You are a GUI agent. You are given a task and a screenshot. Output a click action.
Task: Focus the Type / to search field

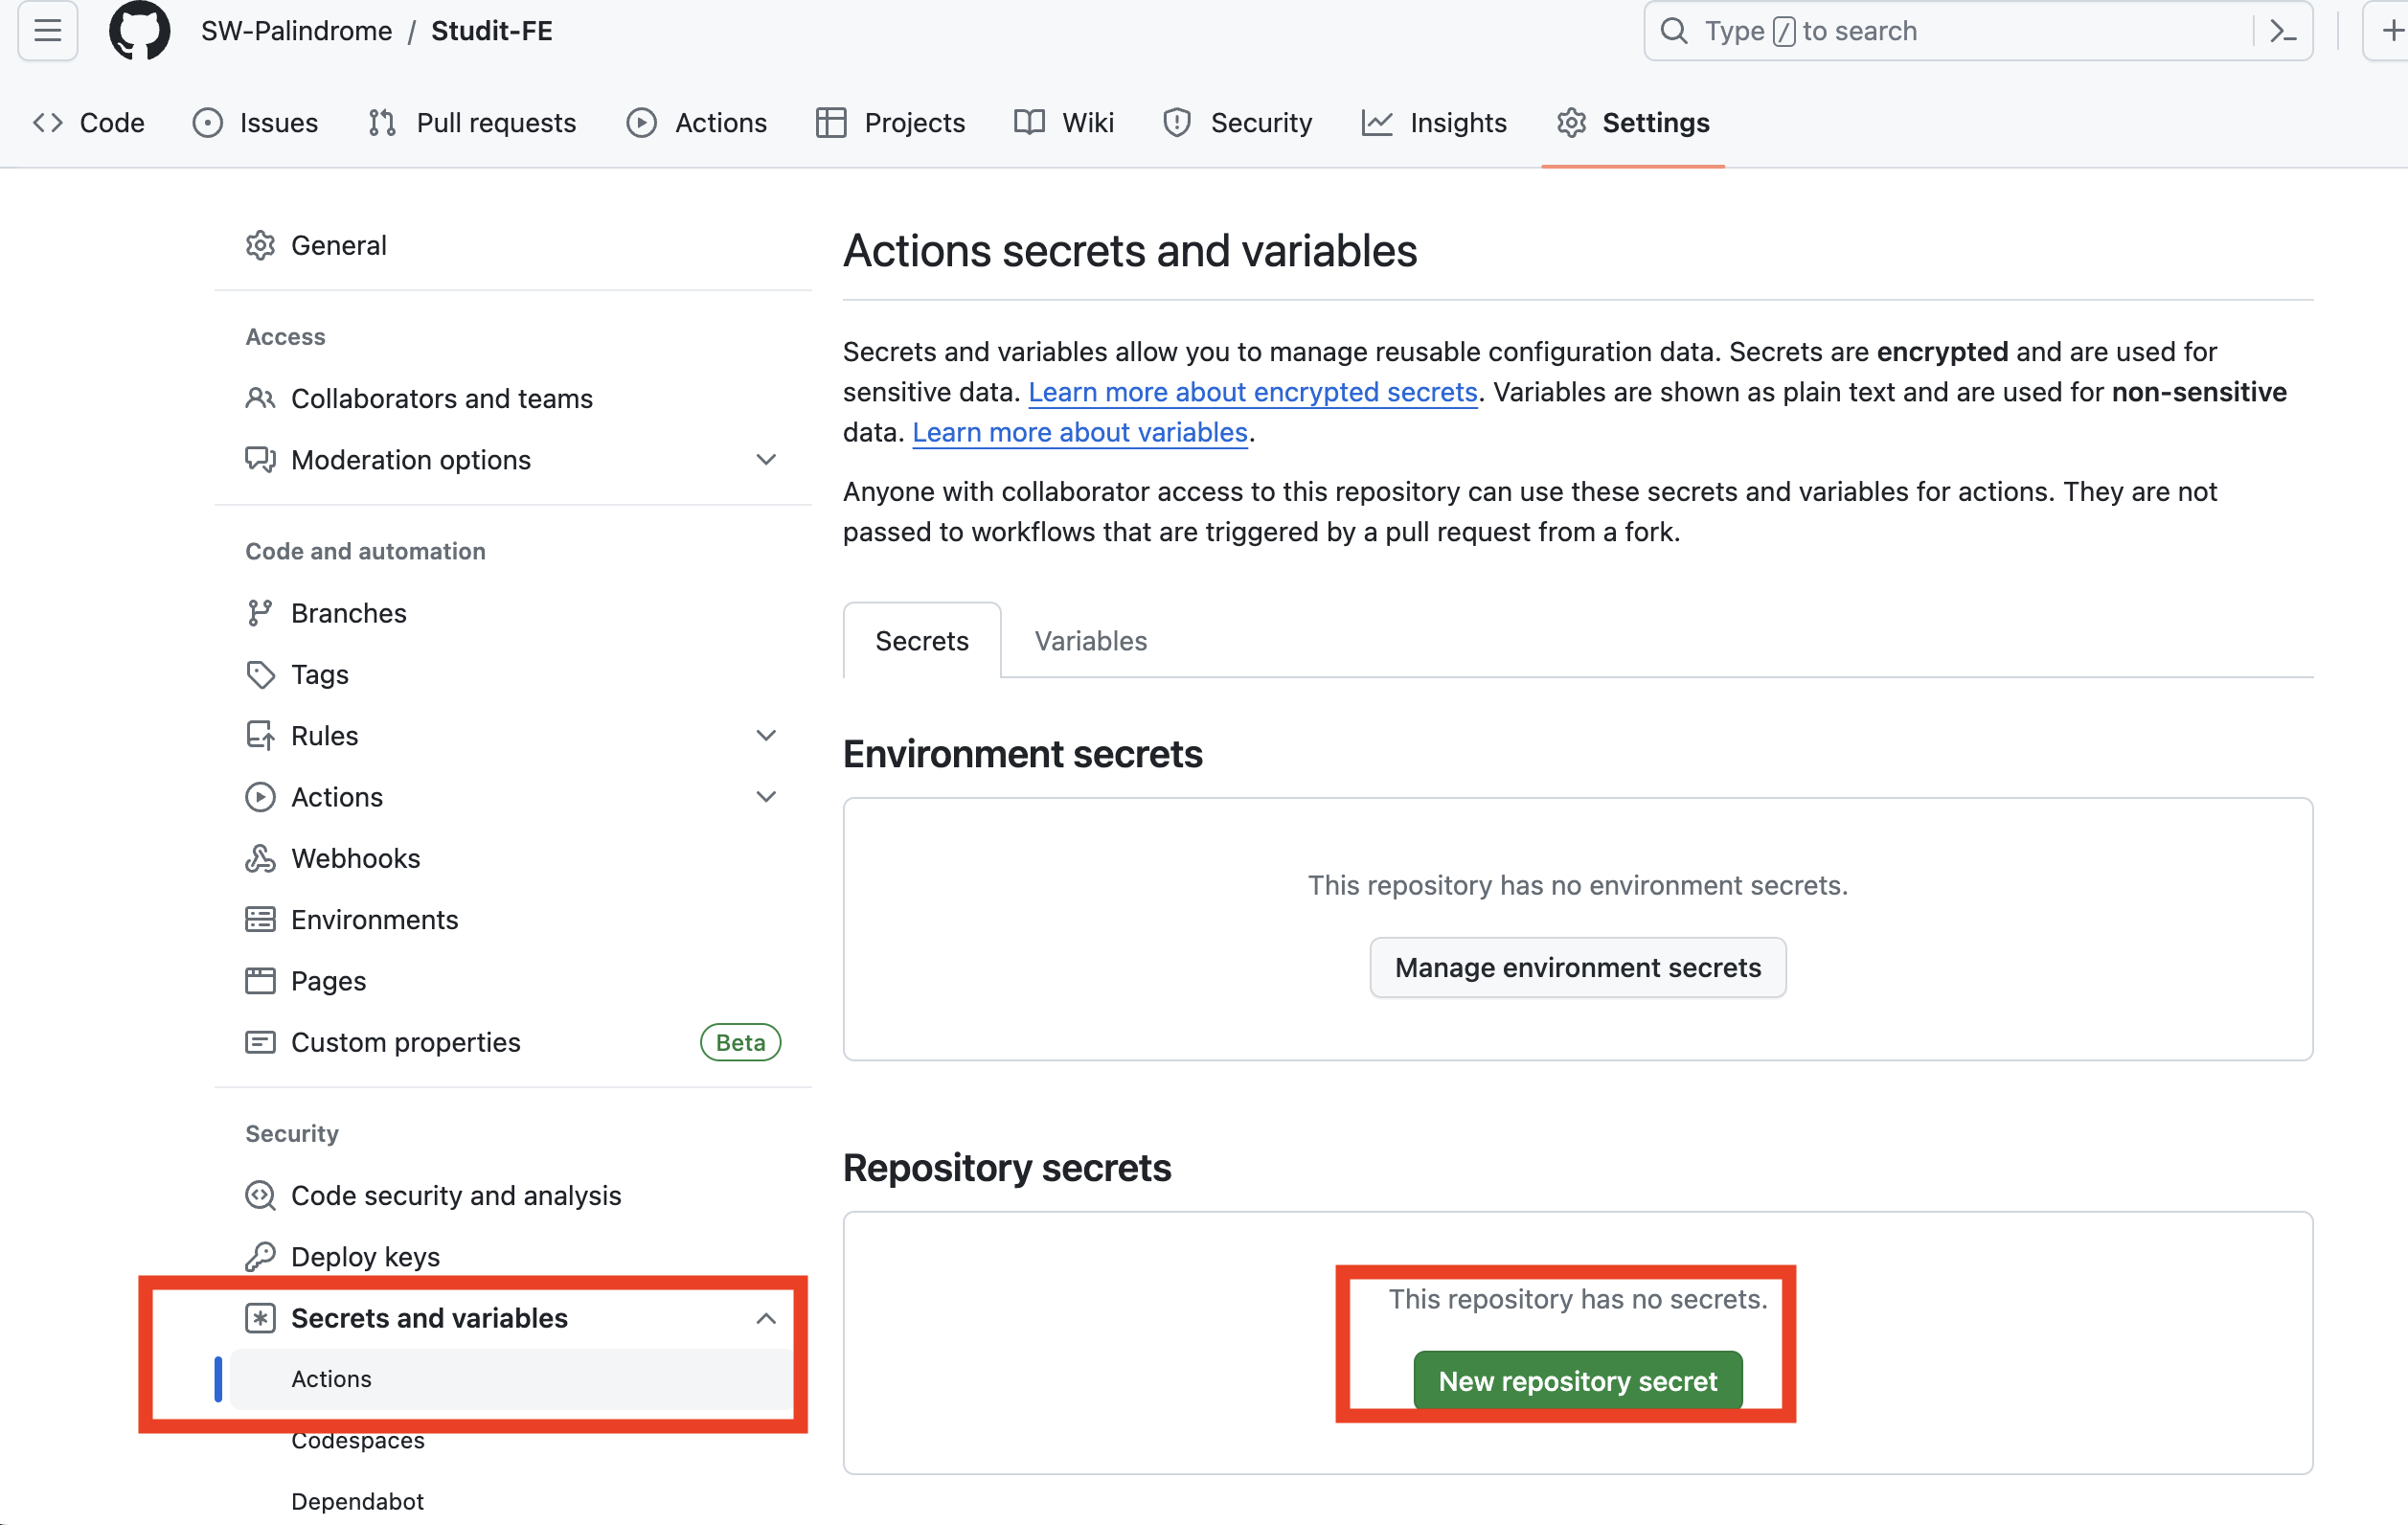(1950, 31)
